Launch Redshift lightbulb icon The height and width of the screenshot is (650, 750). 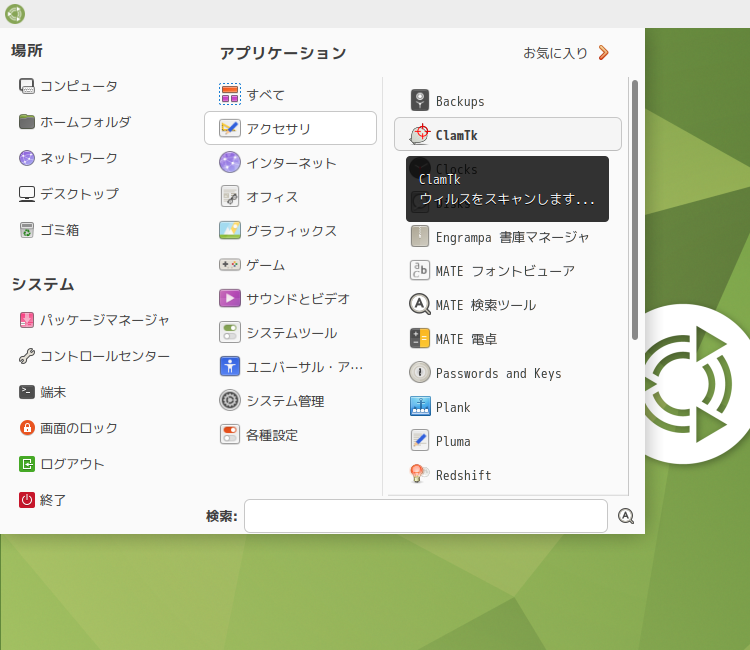tap(419, 474)
